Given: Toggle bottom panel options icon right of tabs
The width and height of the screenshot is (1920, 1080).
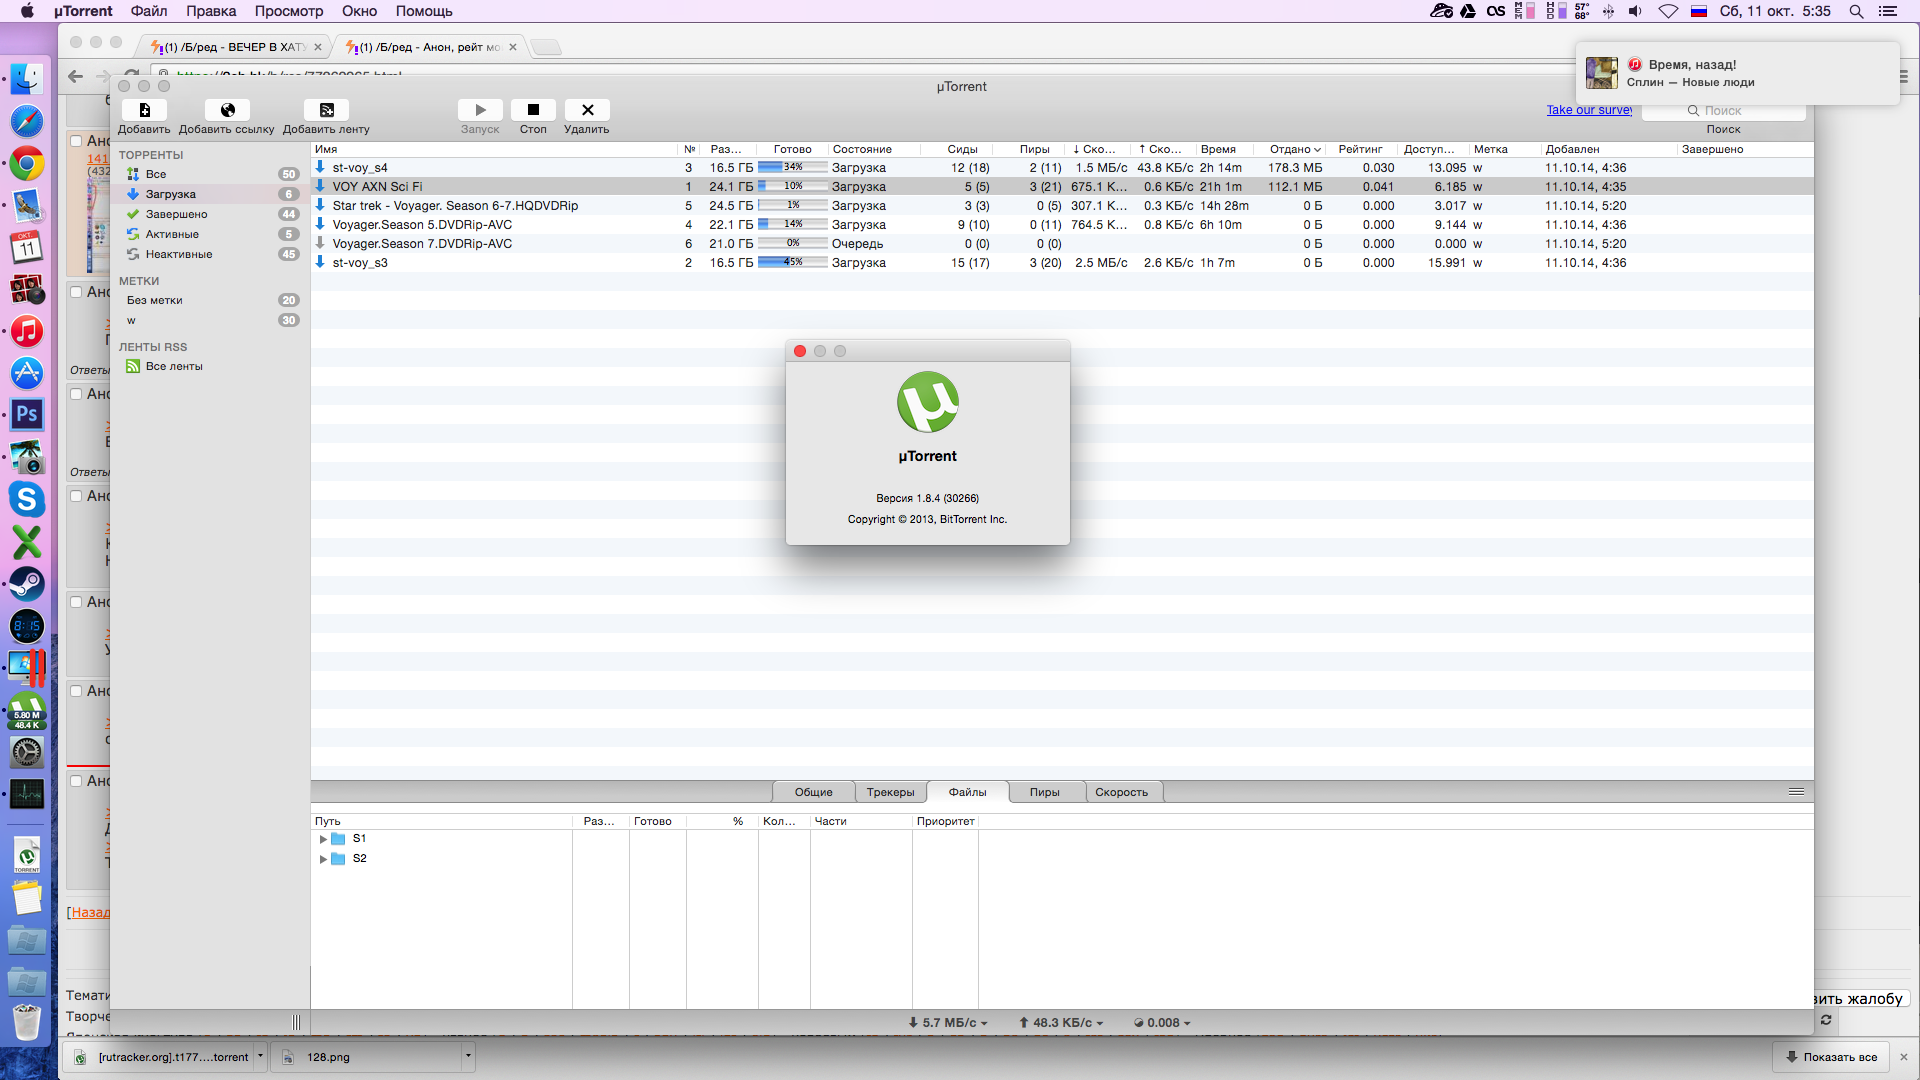Looking at the screenshot, I should [1796, 792].
